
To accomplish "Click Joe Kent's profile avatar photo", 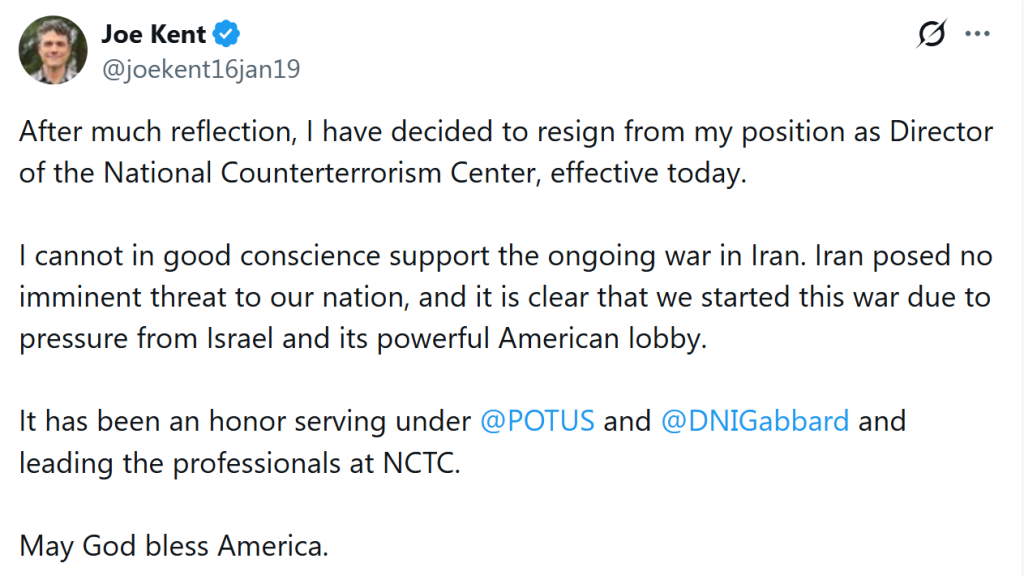I will pyautogui.click(x=53, y=50).
